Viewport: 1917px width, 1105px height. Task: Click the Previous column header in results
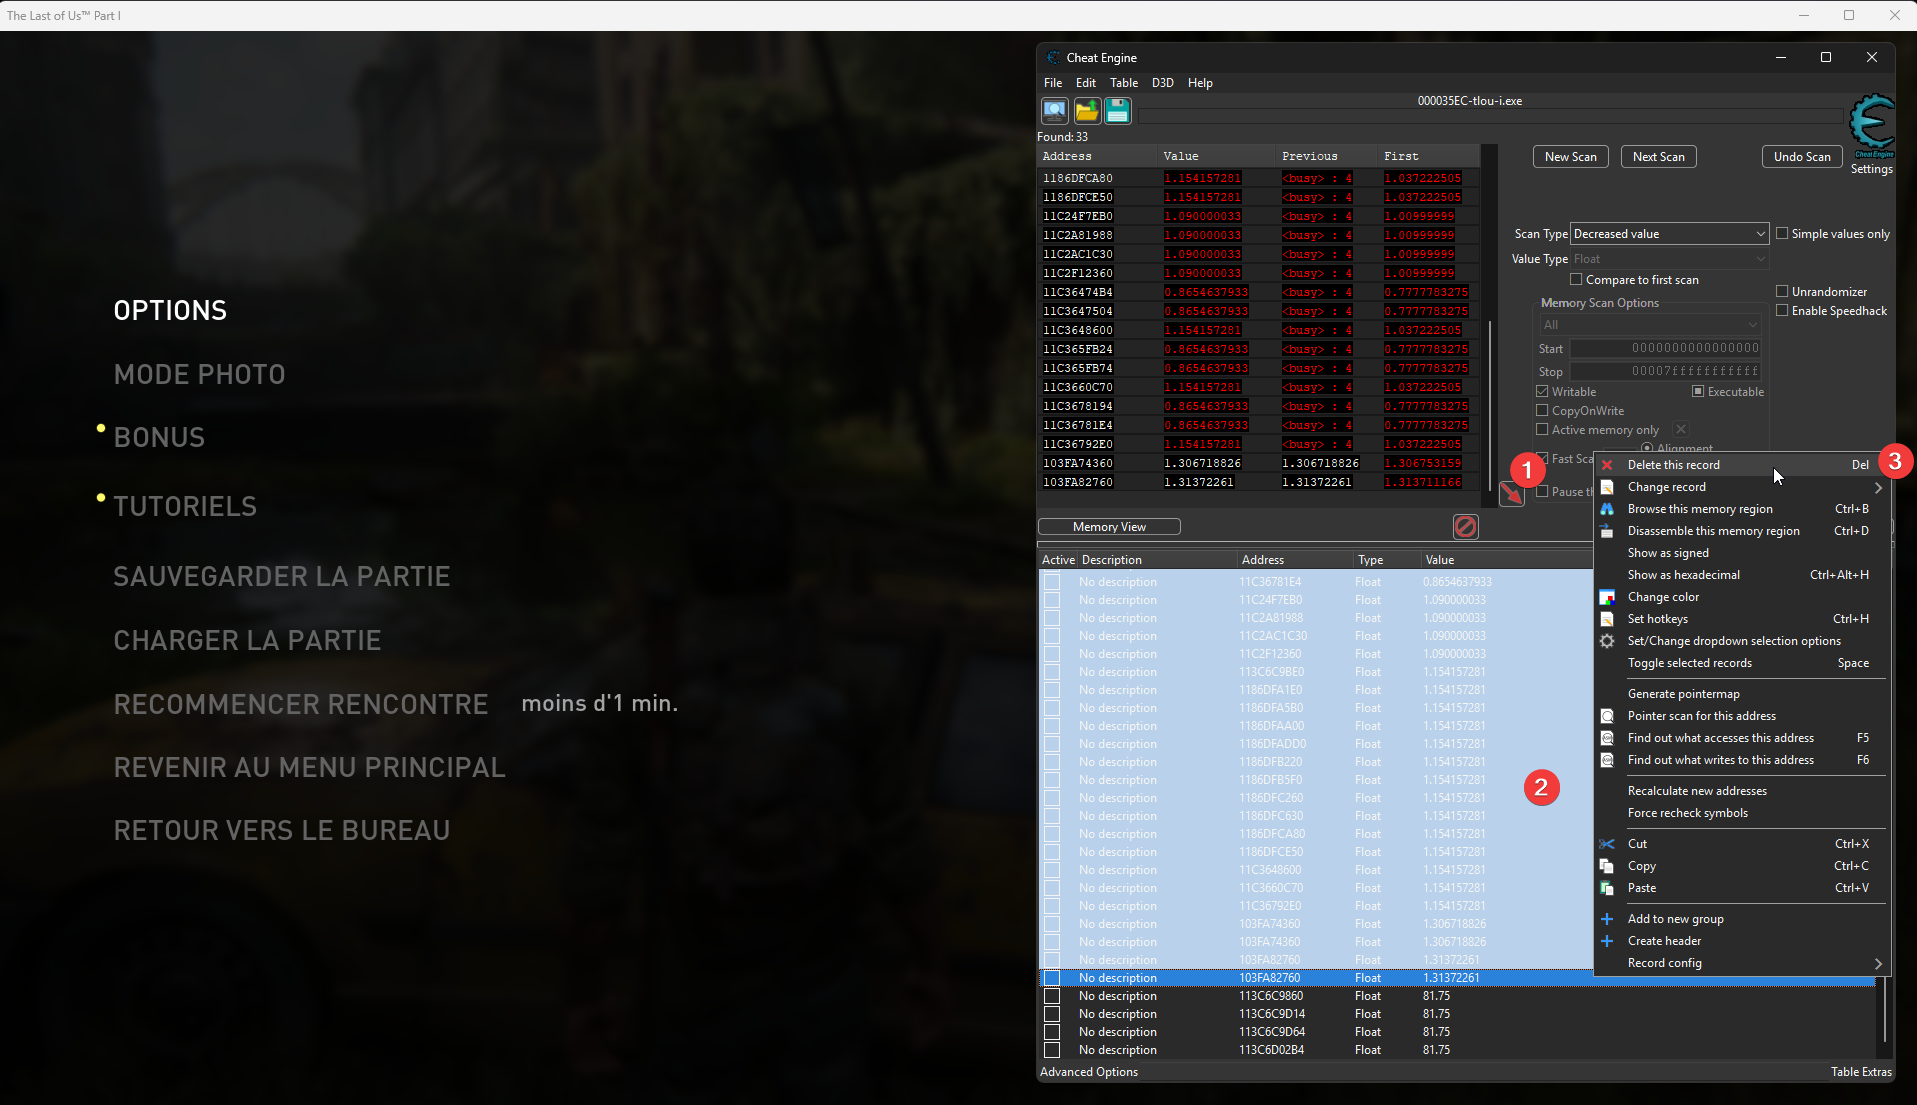1328,156
